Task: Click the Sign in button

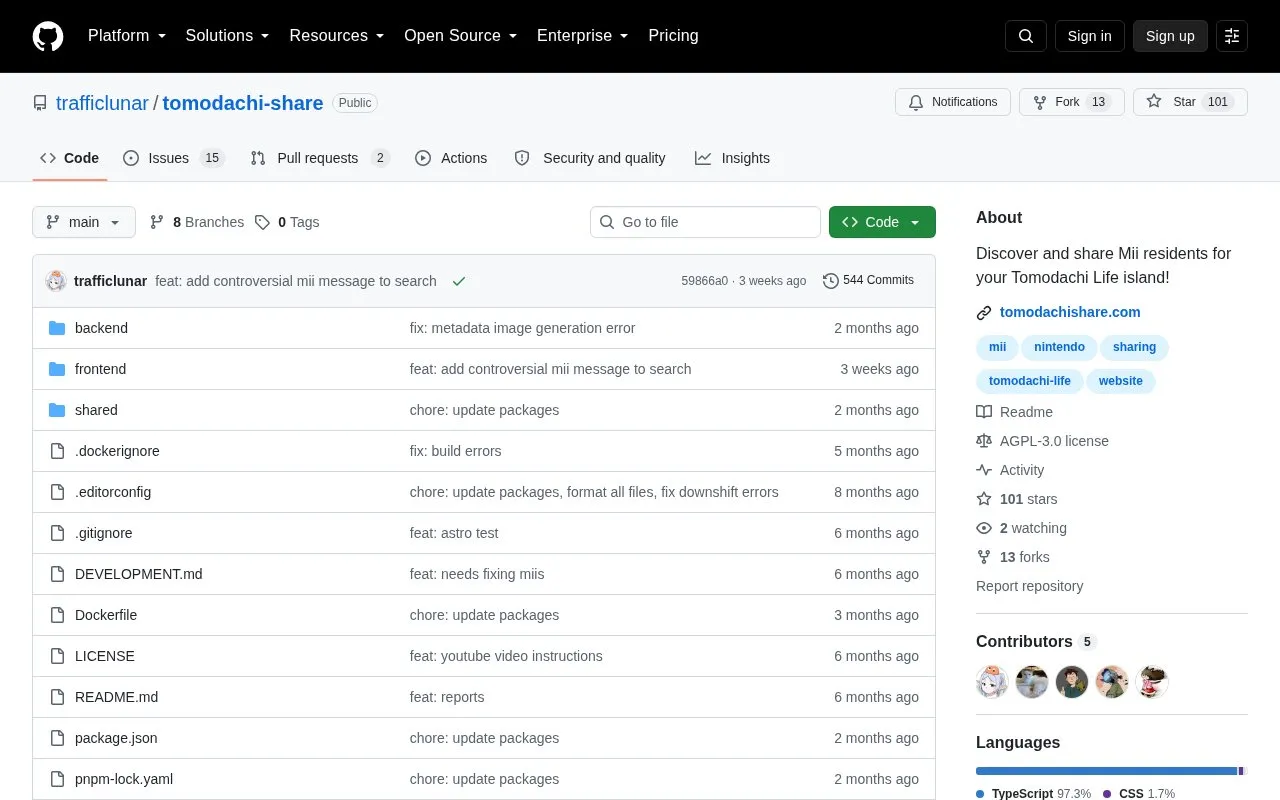Action: coord(1089,36)
